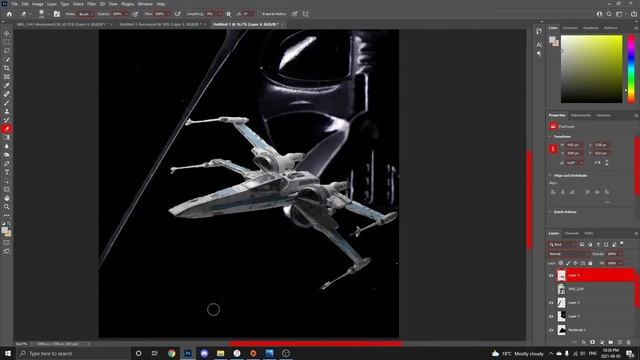Adjust the hue slider strip

click(631, 69)
